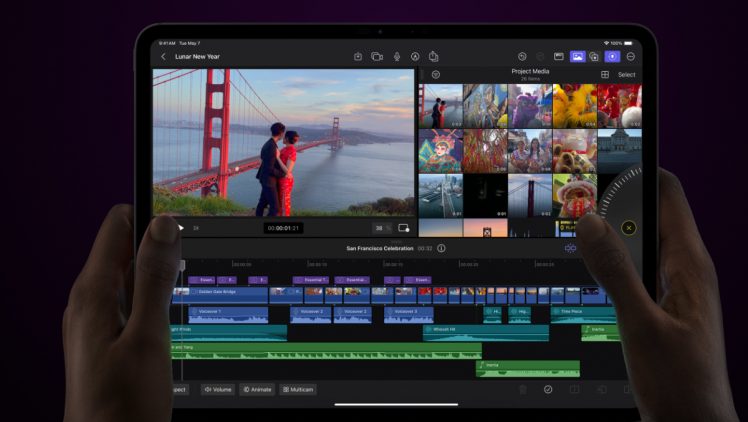Click the undo icon in top toolbar

(x=522, y=57)
